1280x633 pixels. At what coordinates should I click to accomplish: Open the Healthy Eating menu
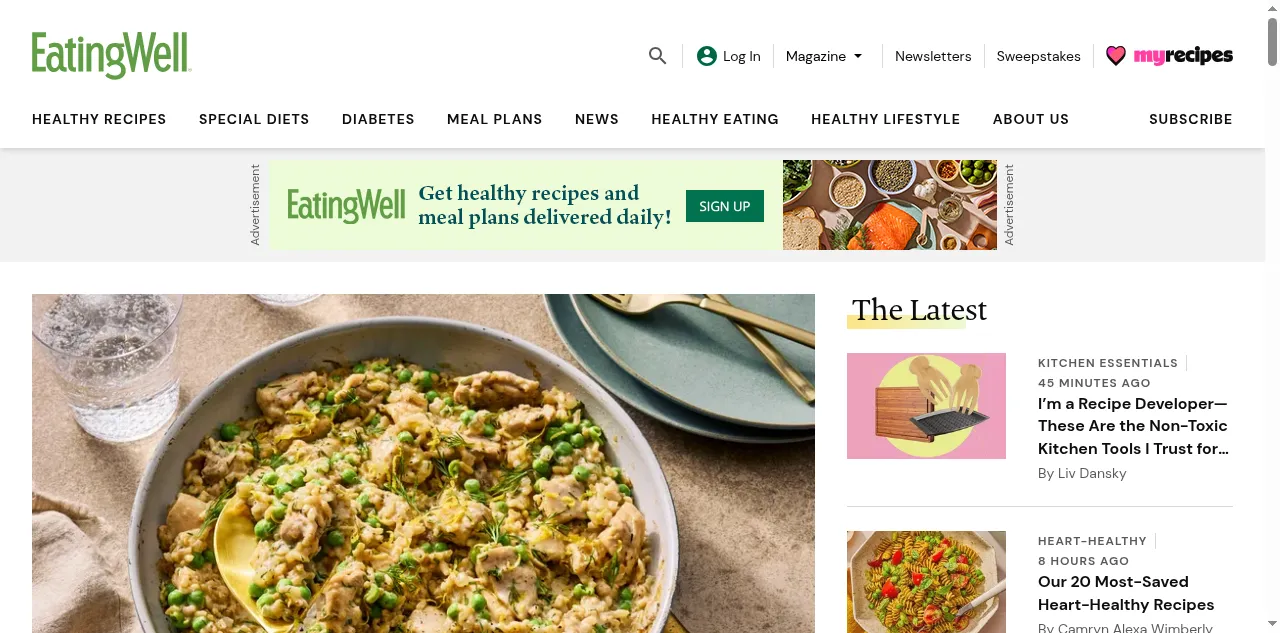[x=715, y=119]
